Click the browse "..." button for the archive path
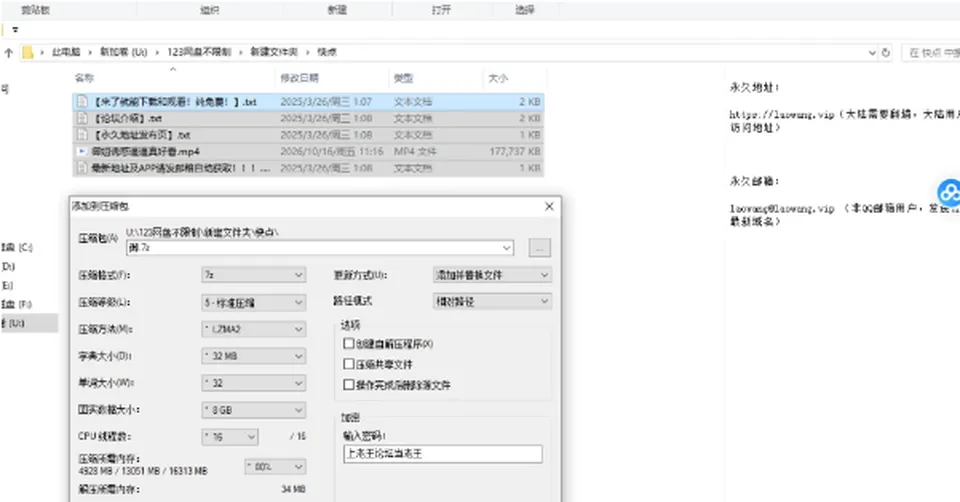This screenshot has height=502, width=960. (539, 248)
